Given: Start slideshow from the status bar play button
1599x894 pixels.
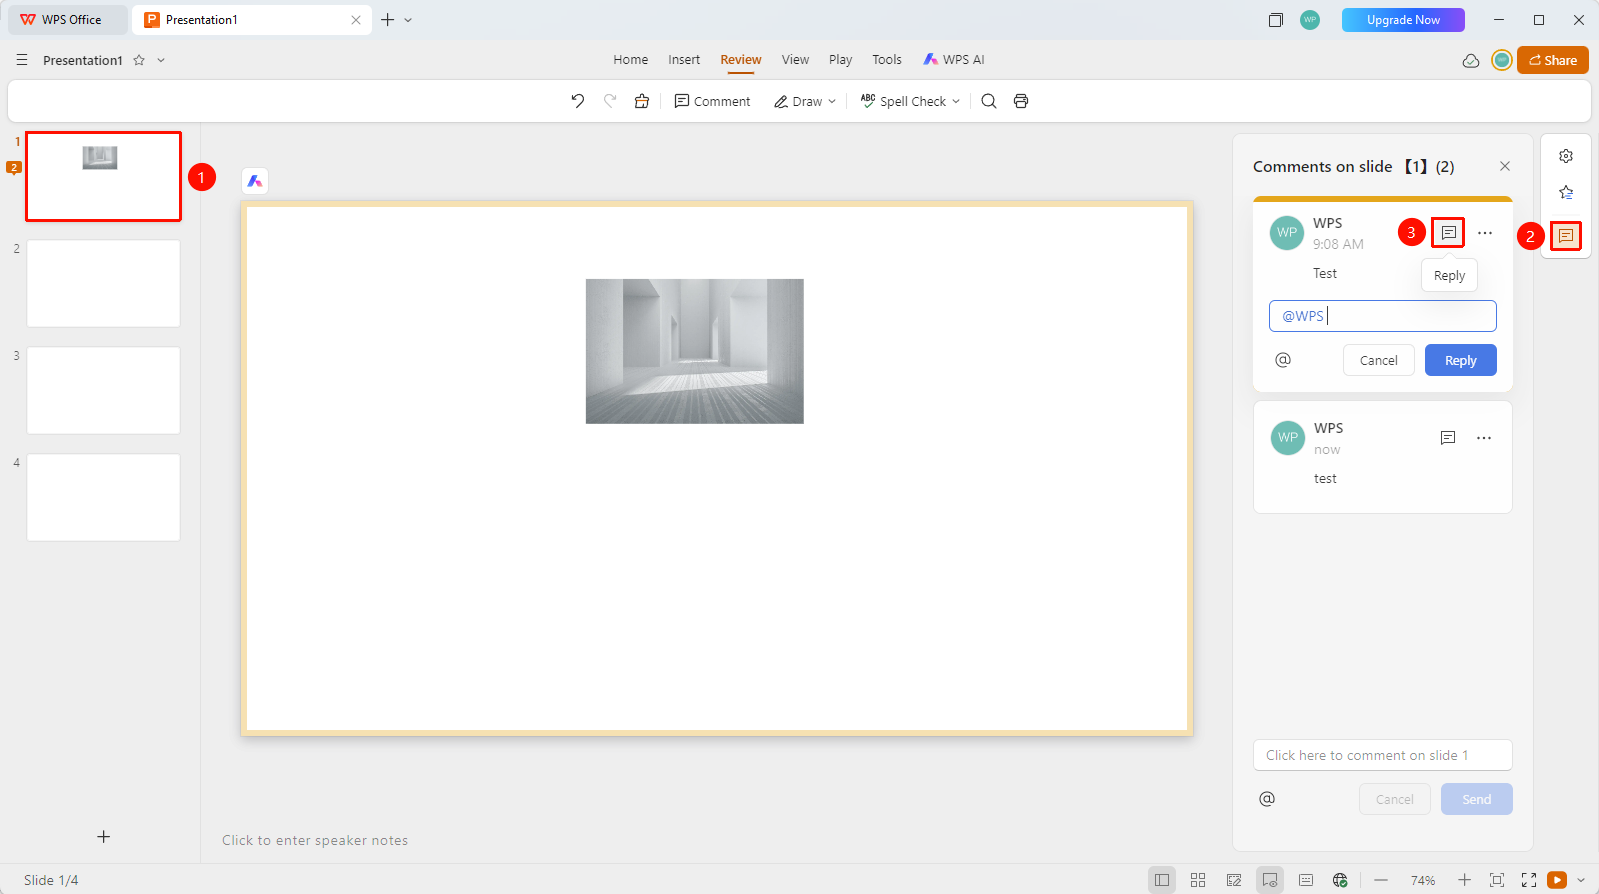Looking at the screenshot, I should pos(1557,880).
